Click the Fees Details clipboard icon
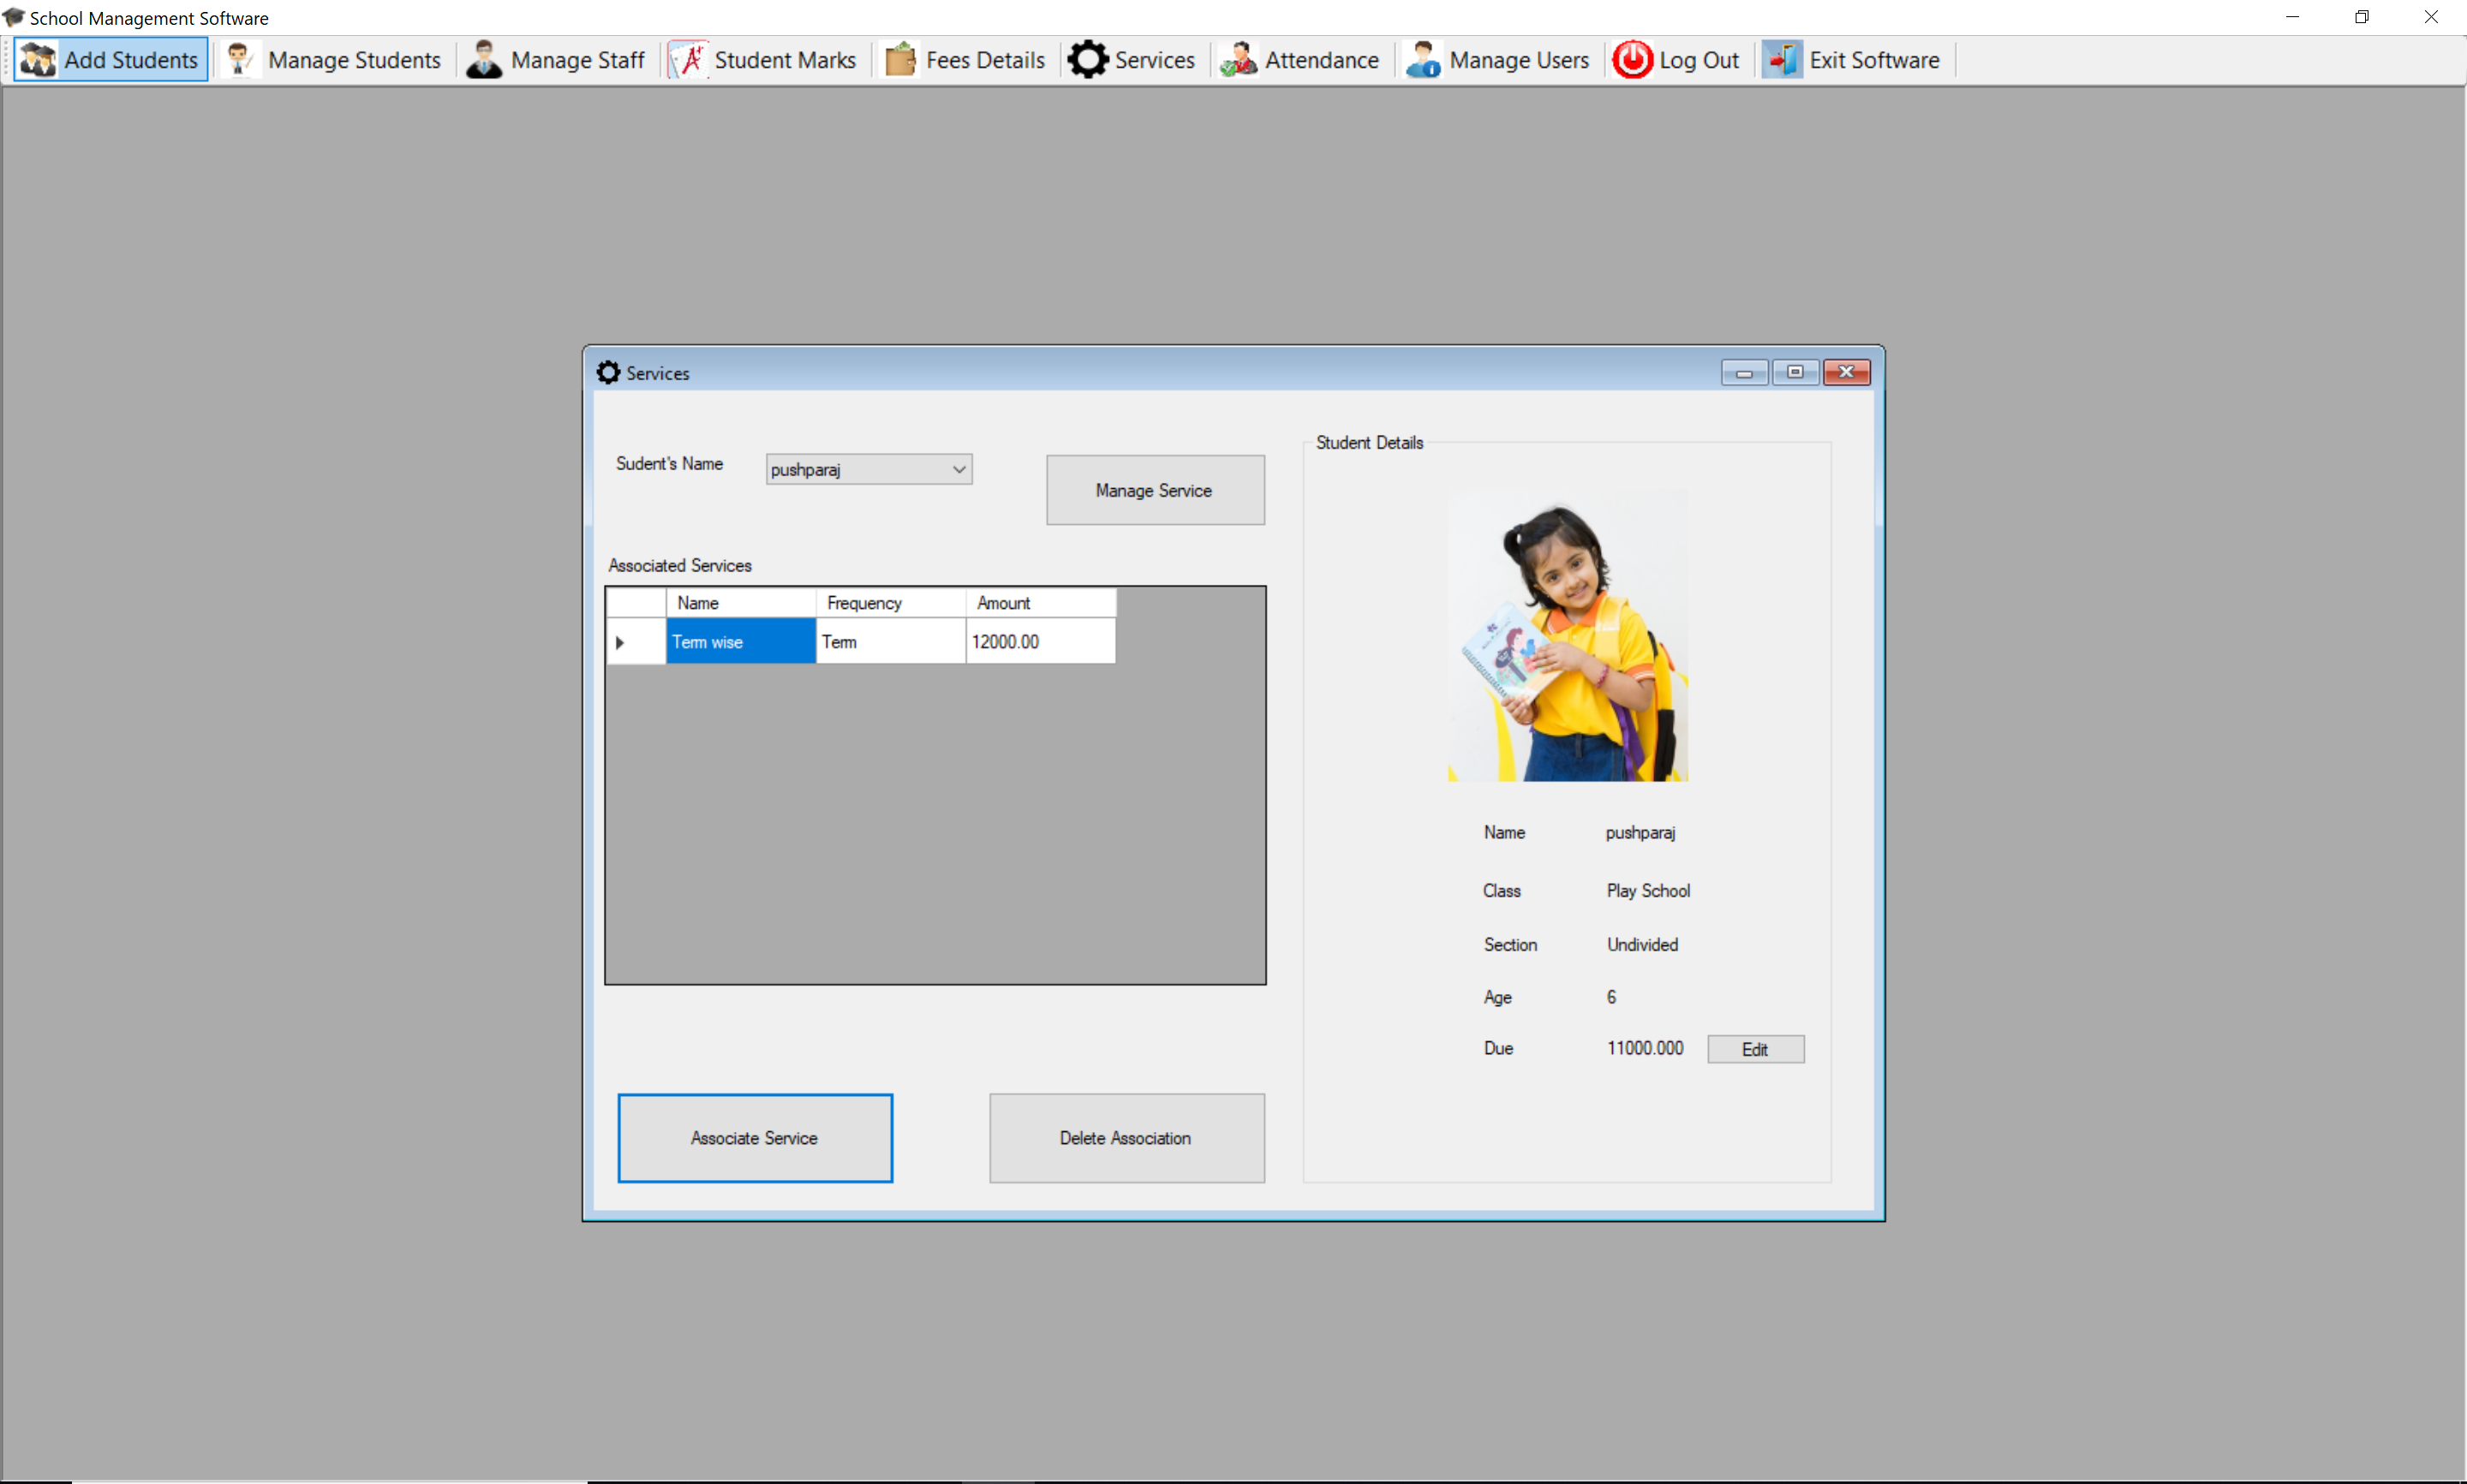2467x1484 pixels. click(x=900, y=60)
